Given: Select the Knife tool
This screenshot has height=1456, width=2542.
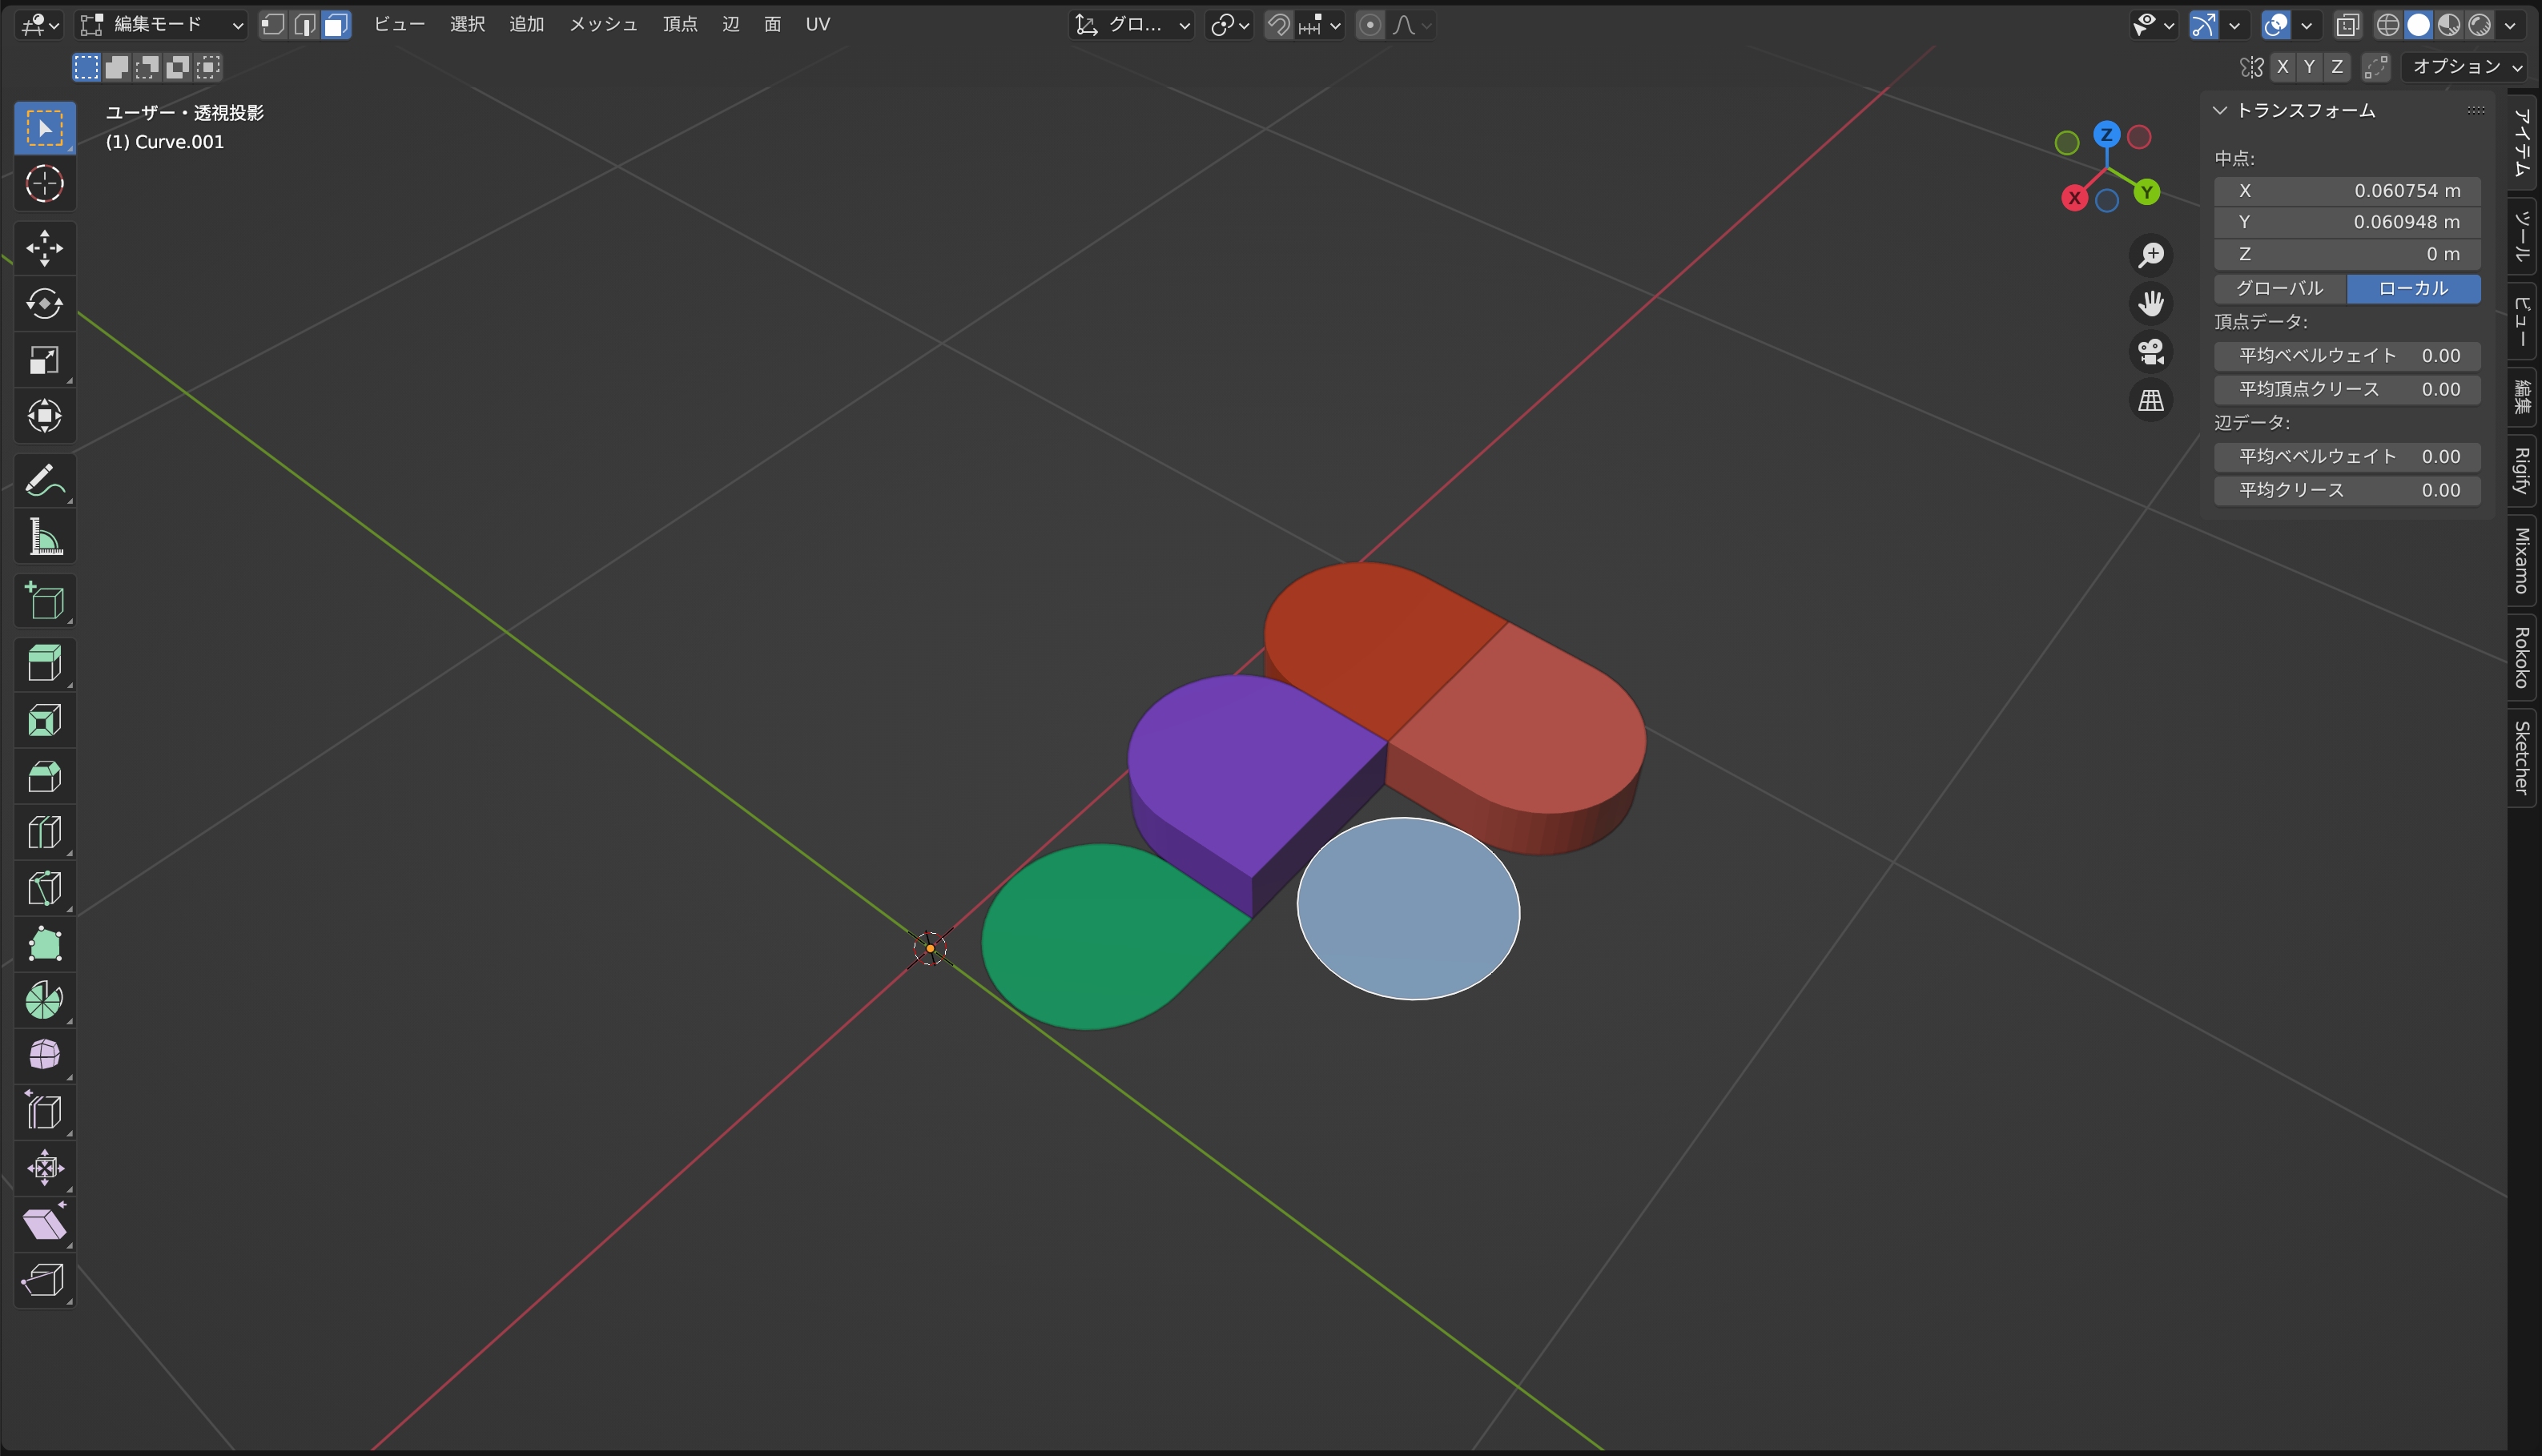Looking at the screenshot, I should (x=44, y=888).
